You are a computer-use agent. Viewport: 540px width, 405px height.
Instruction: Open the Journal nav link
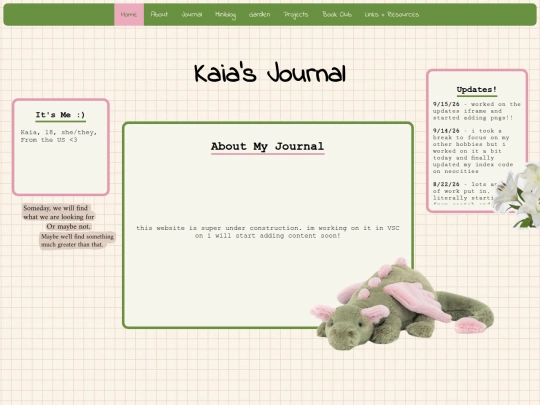point(191,14)
